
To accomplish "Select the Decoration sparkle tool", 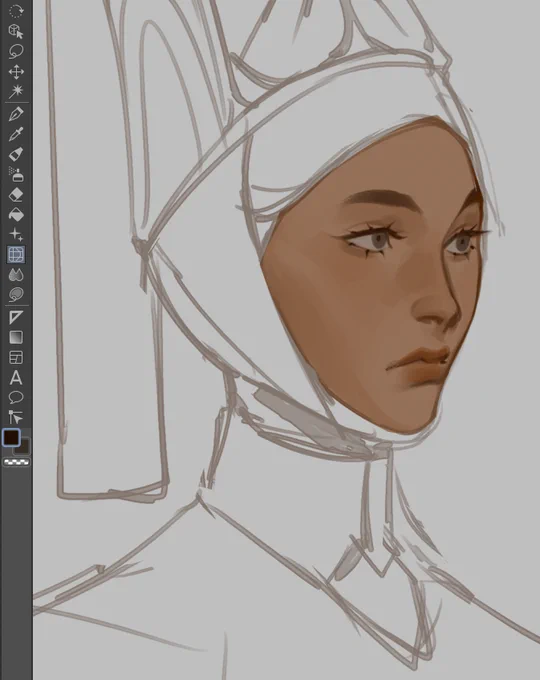I will tap(16, 235).
